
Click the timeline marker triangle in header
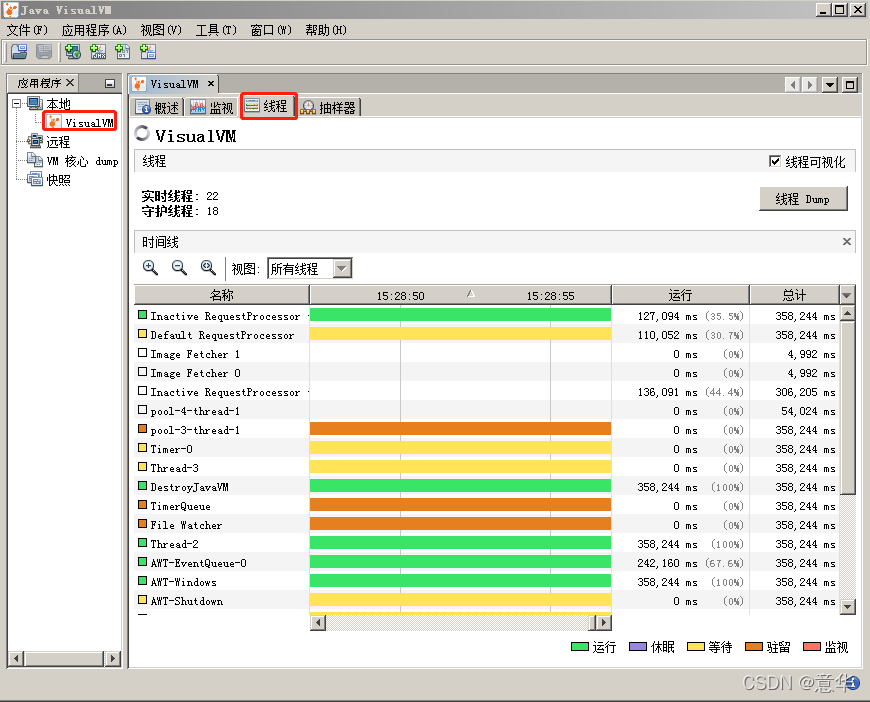[471, 293]
